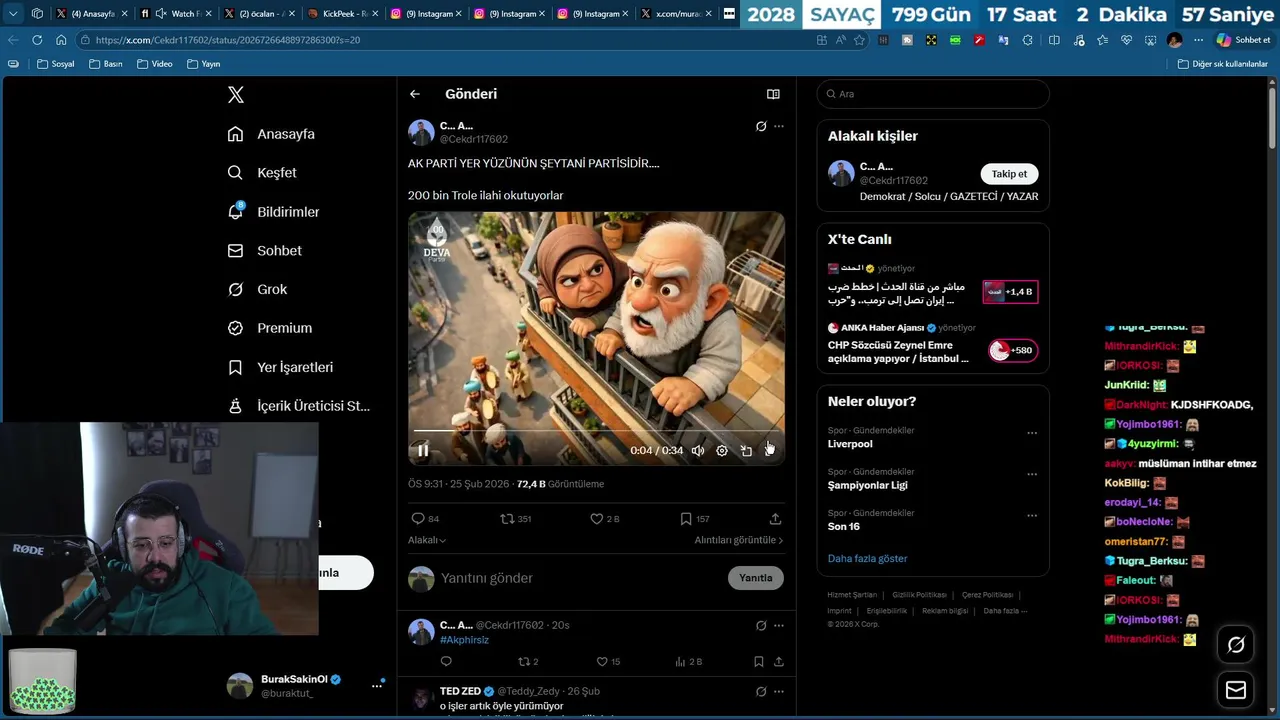Pause the video

pos(423,451)
